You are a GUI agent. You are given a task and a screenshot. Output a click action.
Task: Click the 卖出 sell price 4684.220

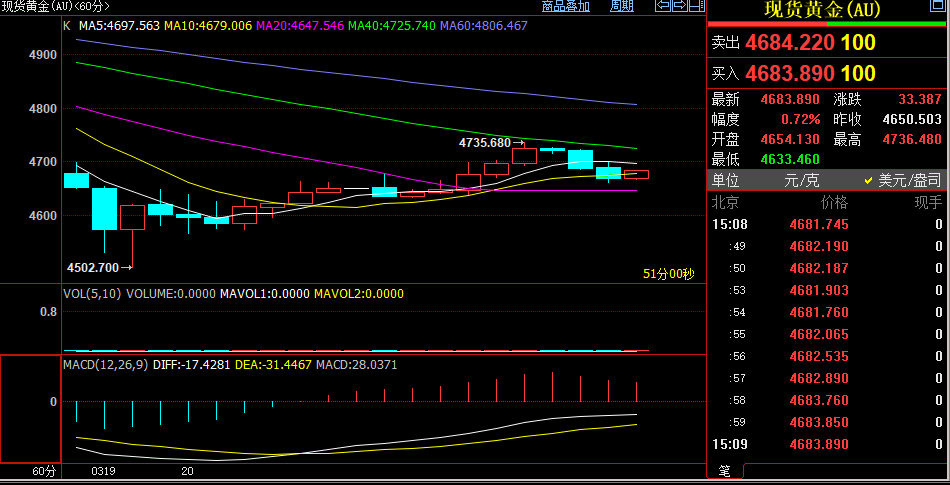point(789,42)
